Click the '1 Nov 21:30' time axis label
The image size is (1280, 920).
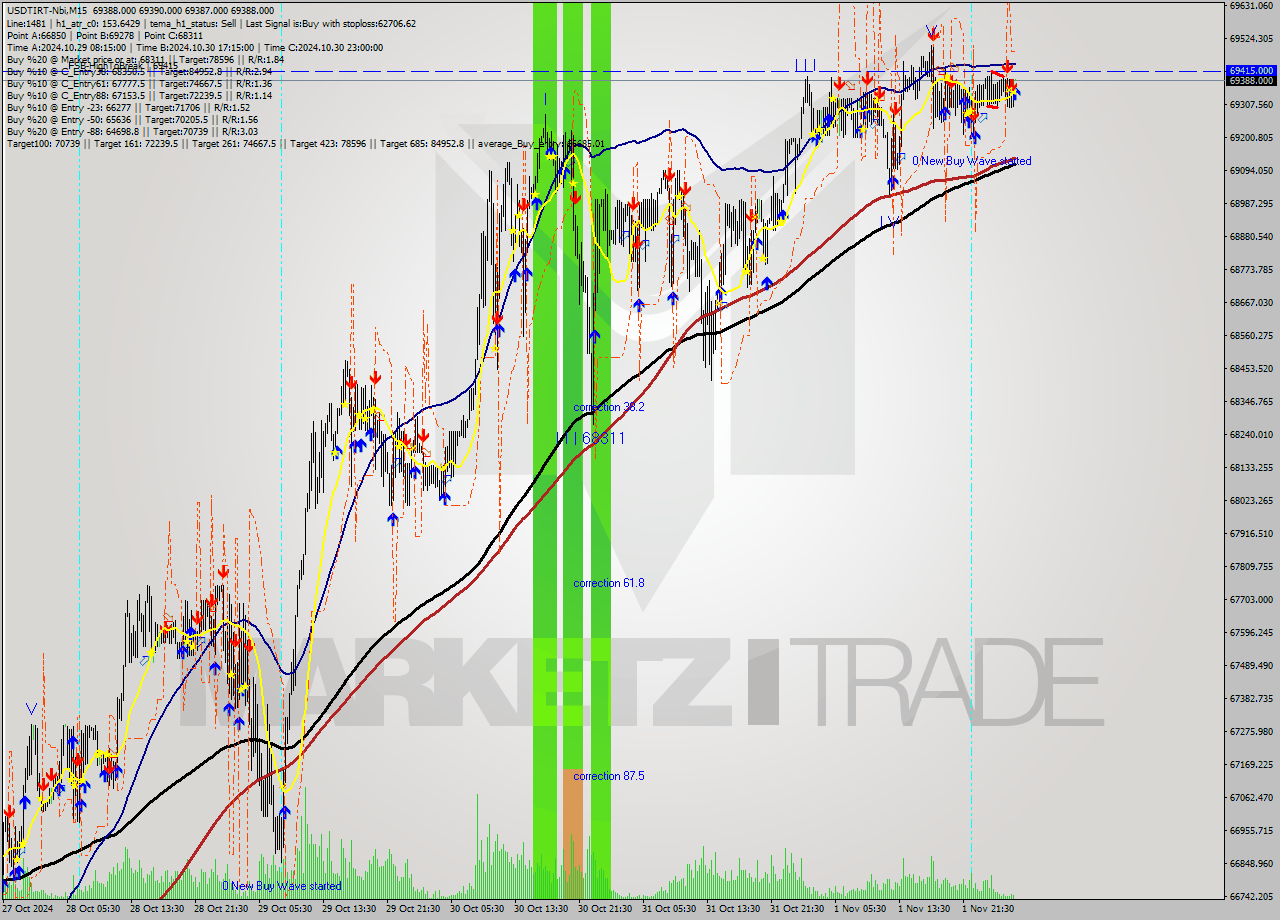(x=988, y=909)
